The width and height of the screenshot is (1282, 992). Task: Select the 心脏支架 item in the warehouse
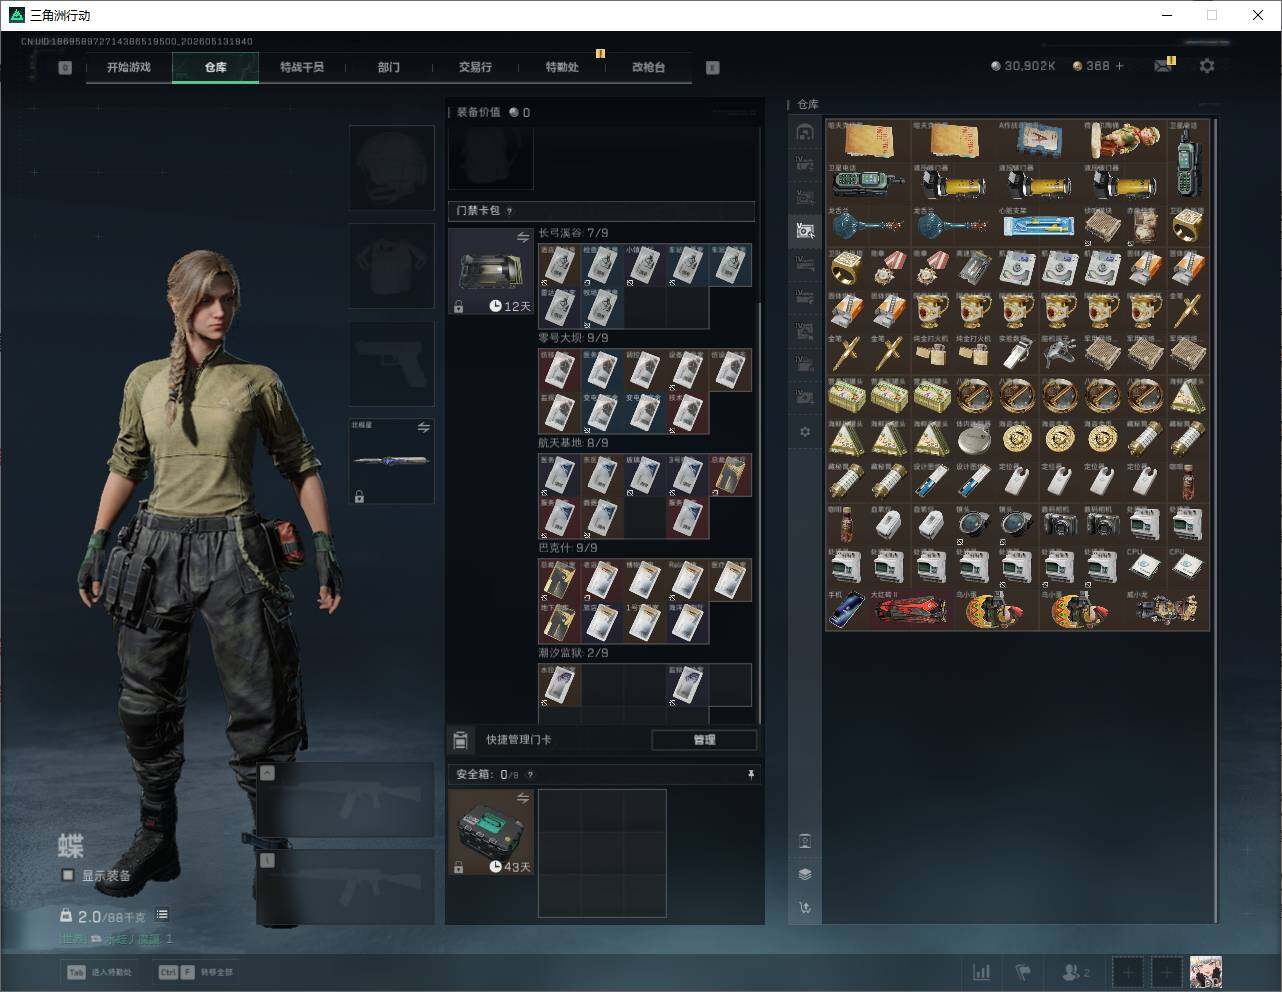click(1039, 225)
